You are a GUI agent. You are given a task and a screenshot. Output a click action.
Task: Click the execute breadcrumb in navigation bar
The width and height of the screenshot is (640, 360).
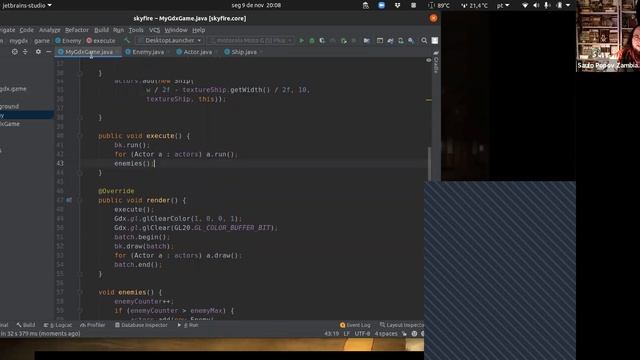(101, 41)
